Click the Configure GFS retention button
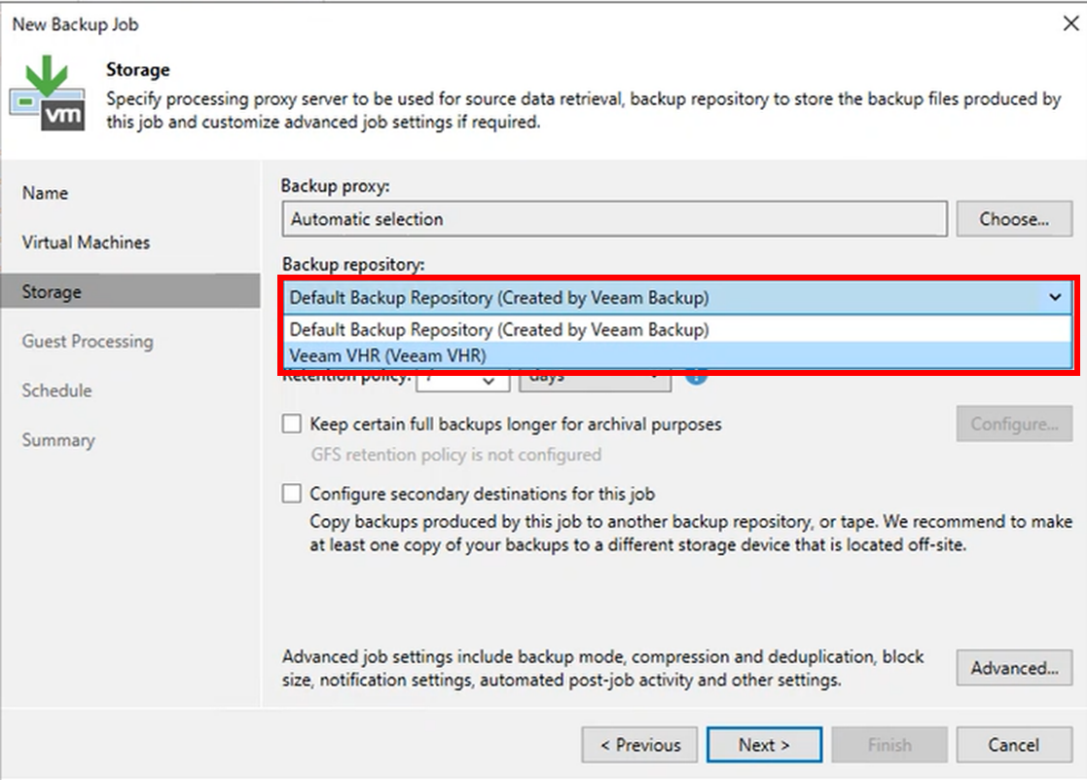The width and height of the screenshot is (1087, 780). [1014, 424]
